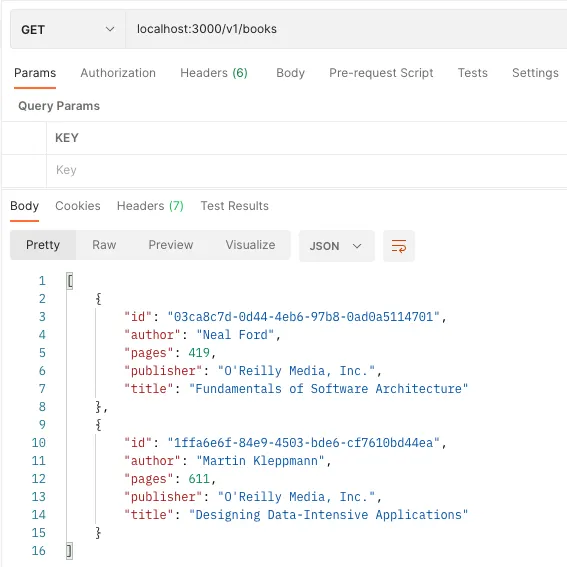Click the Key parameter input field
Screen dimensions: 567x567
(307, 170)
